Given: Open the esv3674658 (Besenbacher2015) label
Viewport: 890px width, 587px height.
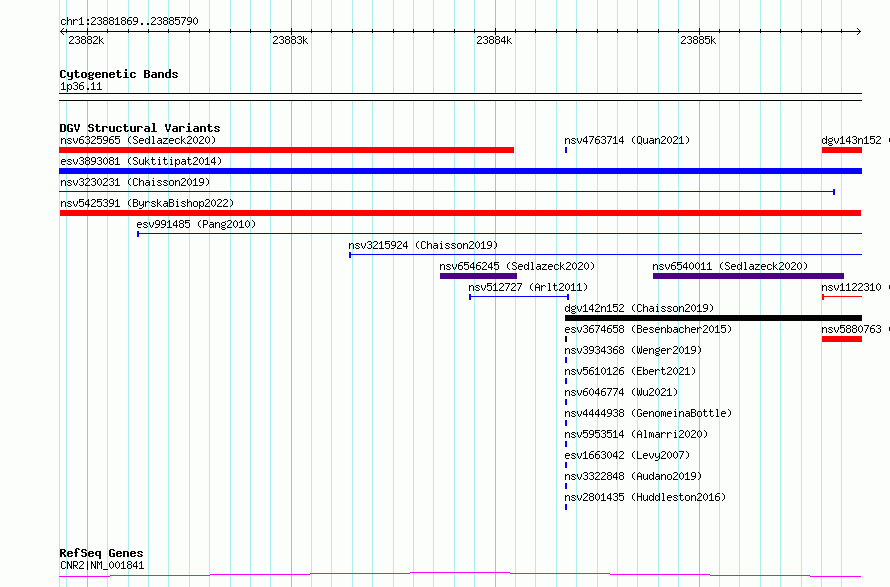Looking at the screenshot, I should click(x=648, y=329).
